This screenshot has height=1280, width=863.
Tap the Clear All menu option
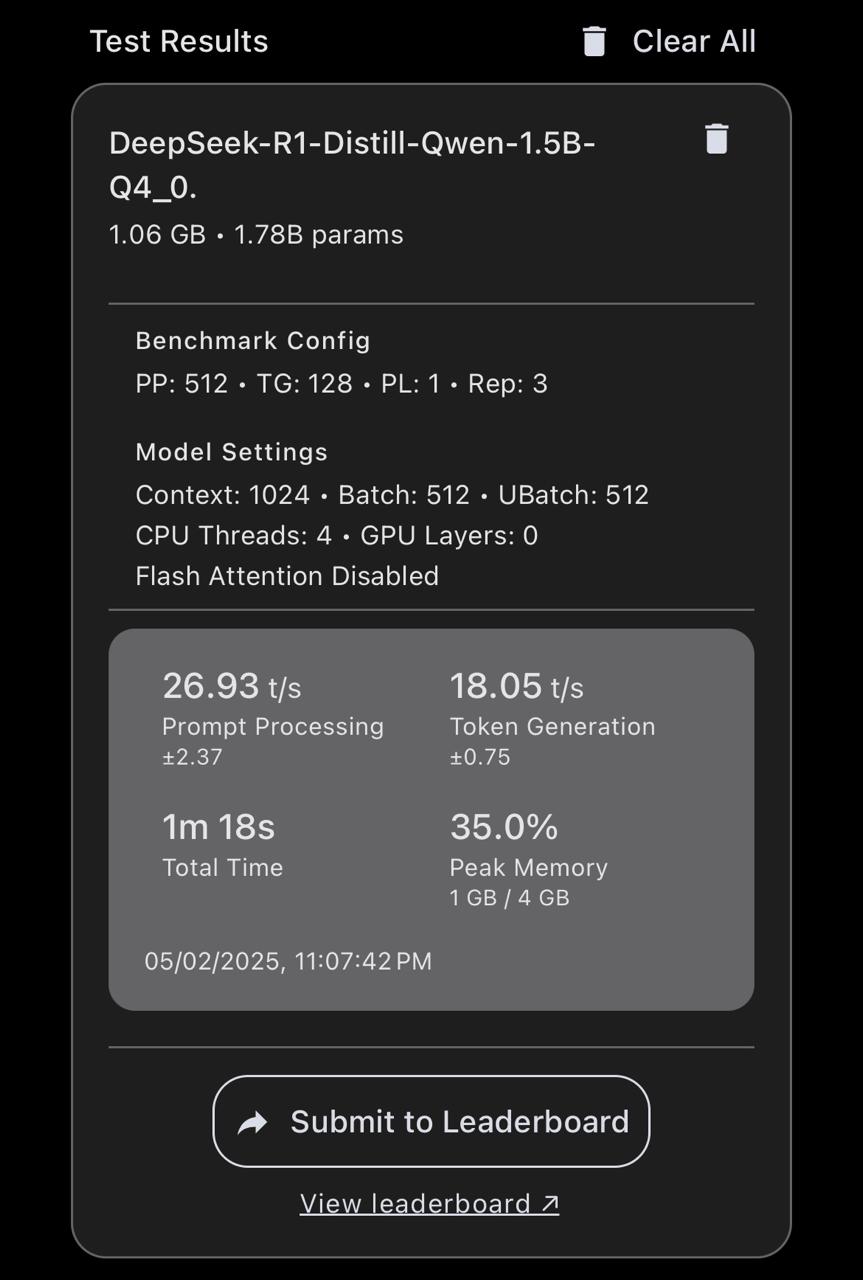(693, 41)
